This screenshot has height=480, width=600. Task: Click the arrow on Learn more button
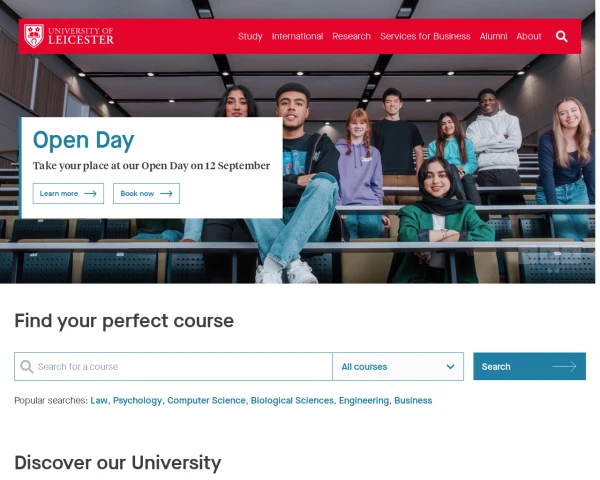coord(90,194)
